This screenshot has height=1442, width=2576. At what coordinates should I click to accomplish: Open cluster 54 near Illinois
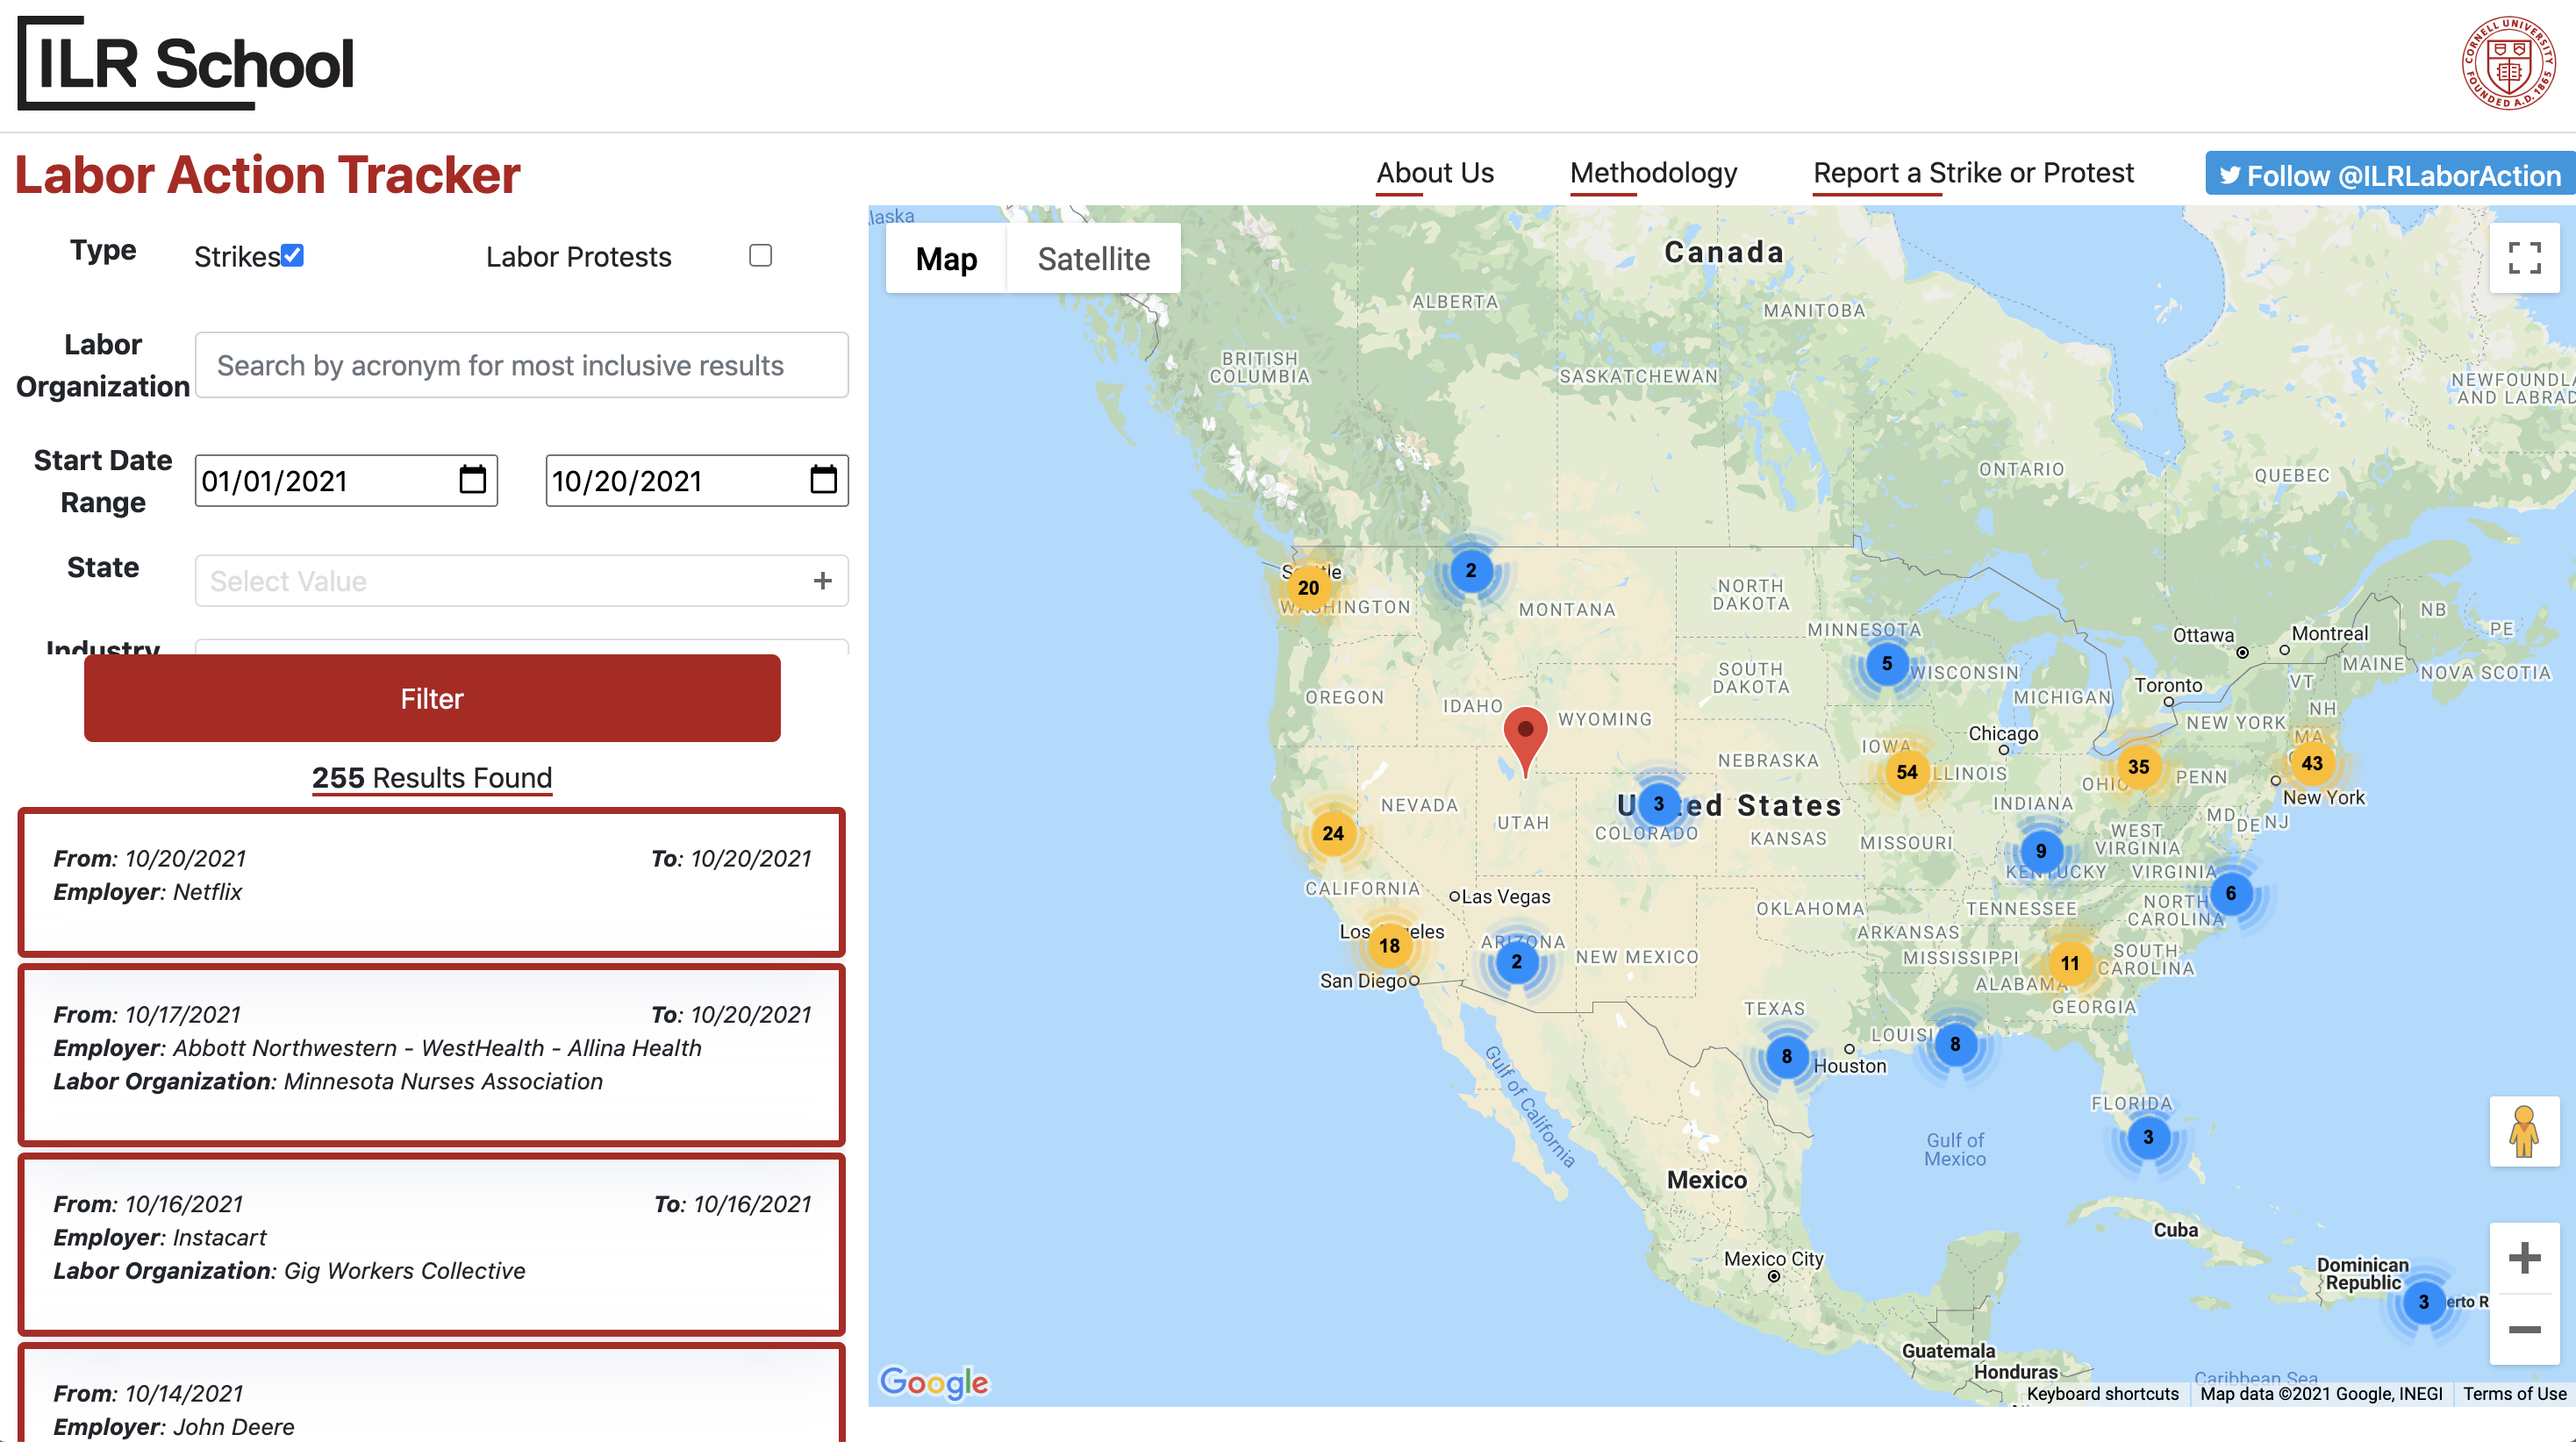click(1906, 772)
